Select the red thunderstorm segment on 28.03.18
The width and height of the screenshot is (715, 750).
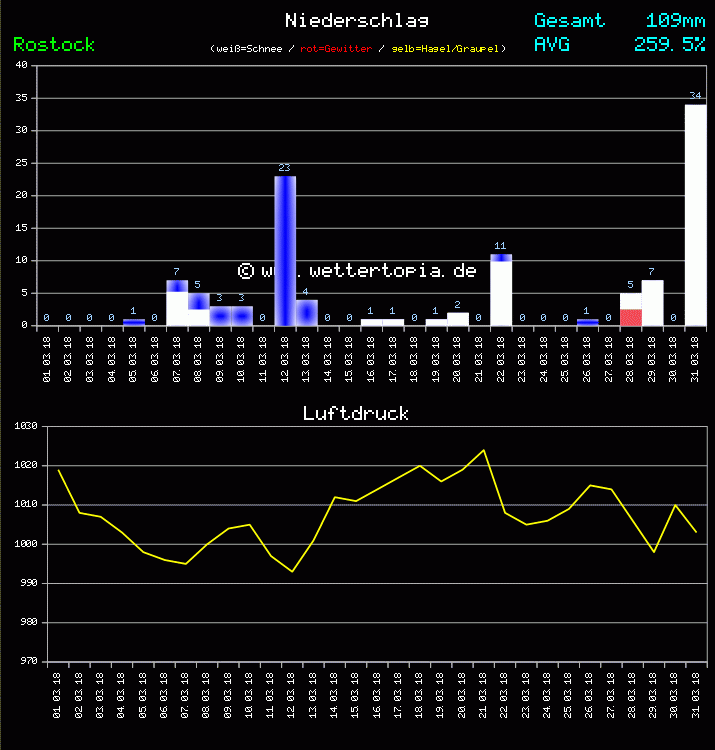(x=630, y=317)
